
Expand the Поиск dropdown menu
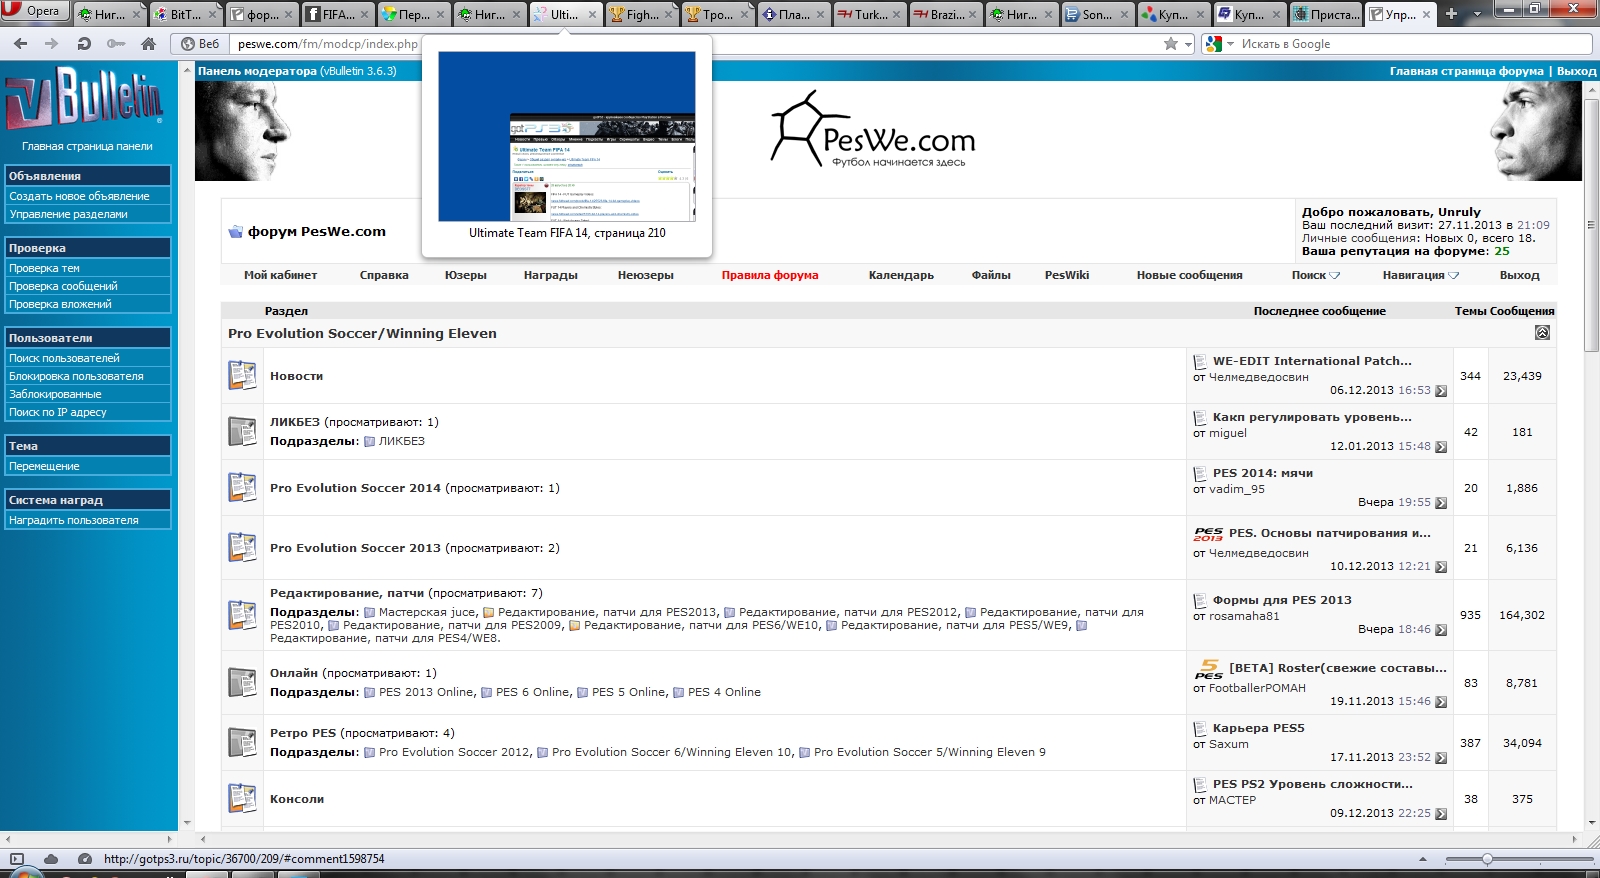point(1315,275)
